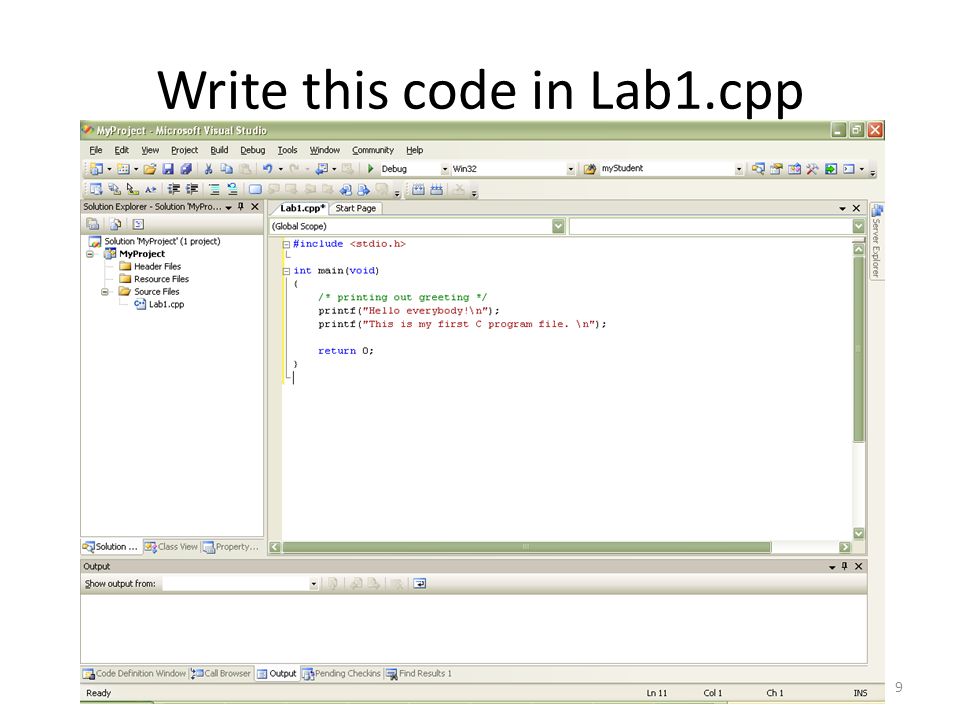Open the Tools menu
The height and width of the screenshot is (720, 960).
click(x=287, y=150)
